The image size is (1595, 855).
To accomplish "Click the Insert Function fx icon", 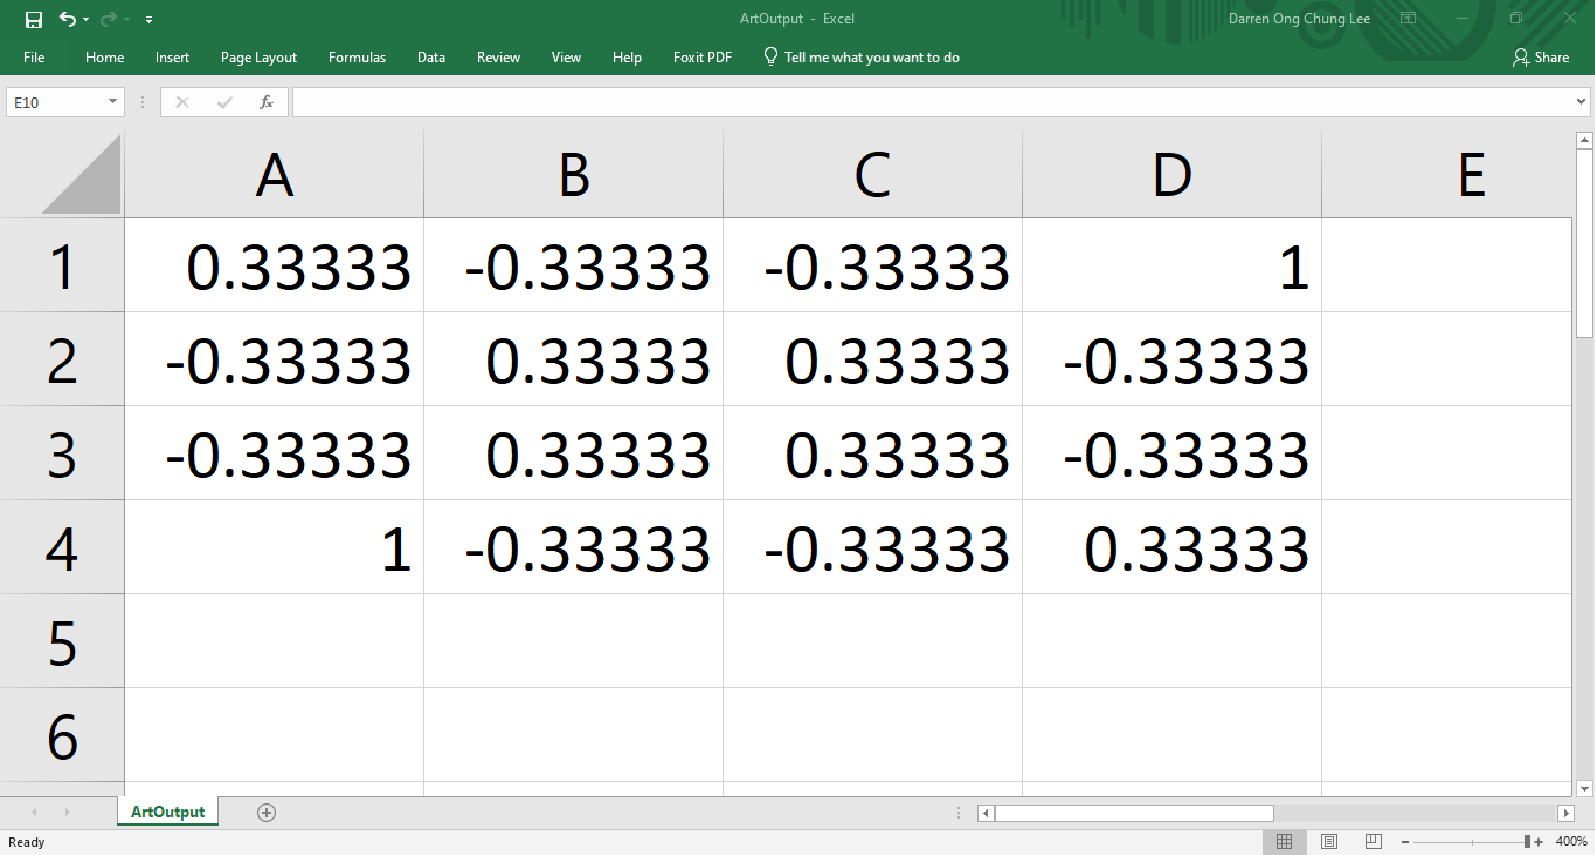I will (266, 102).
